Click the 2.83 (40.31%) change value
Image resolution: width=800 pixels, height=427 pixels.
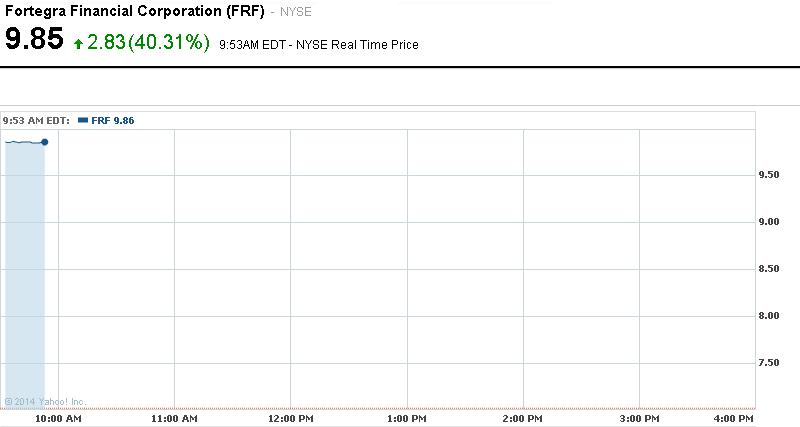149,42
